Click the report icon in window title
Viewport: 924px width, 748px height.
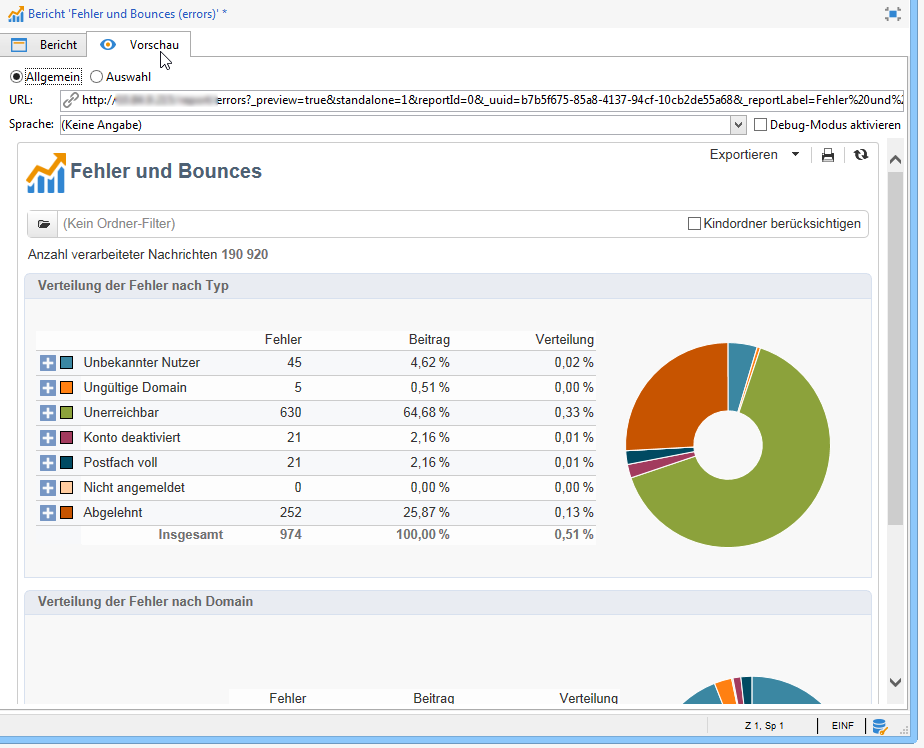(16, 14)
